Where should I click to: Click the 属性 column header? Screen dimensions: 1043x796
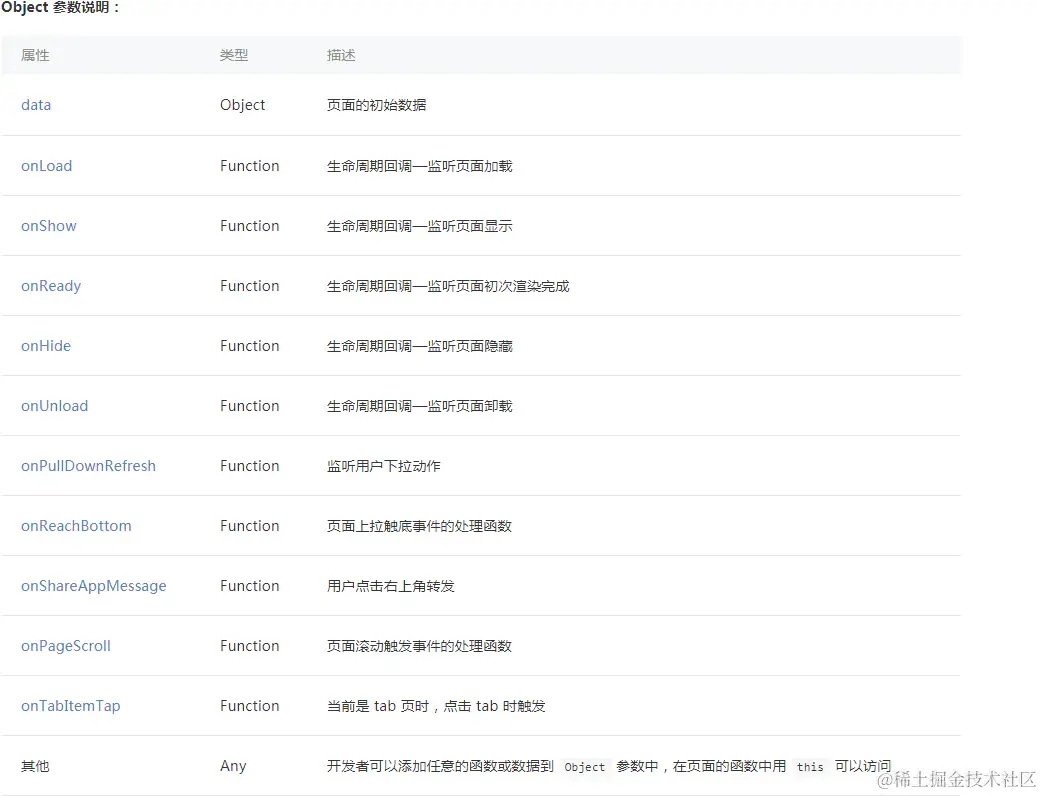(x=35, y=56)
